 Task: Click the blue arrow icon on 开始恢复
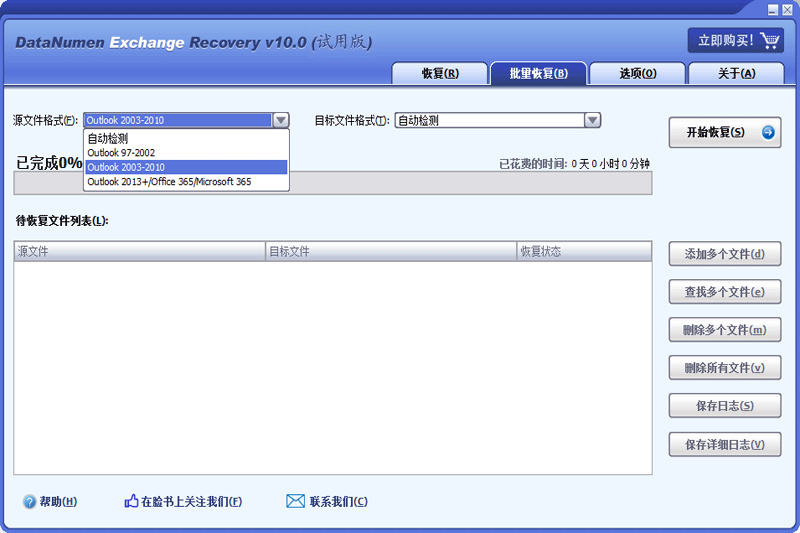click(x=768, y=133)
